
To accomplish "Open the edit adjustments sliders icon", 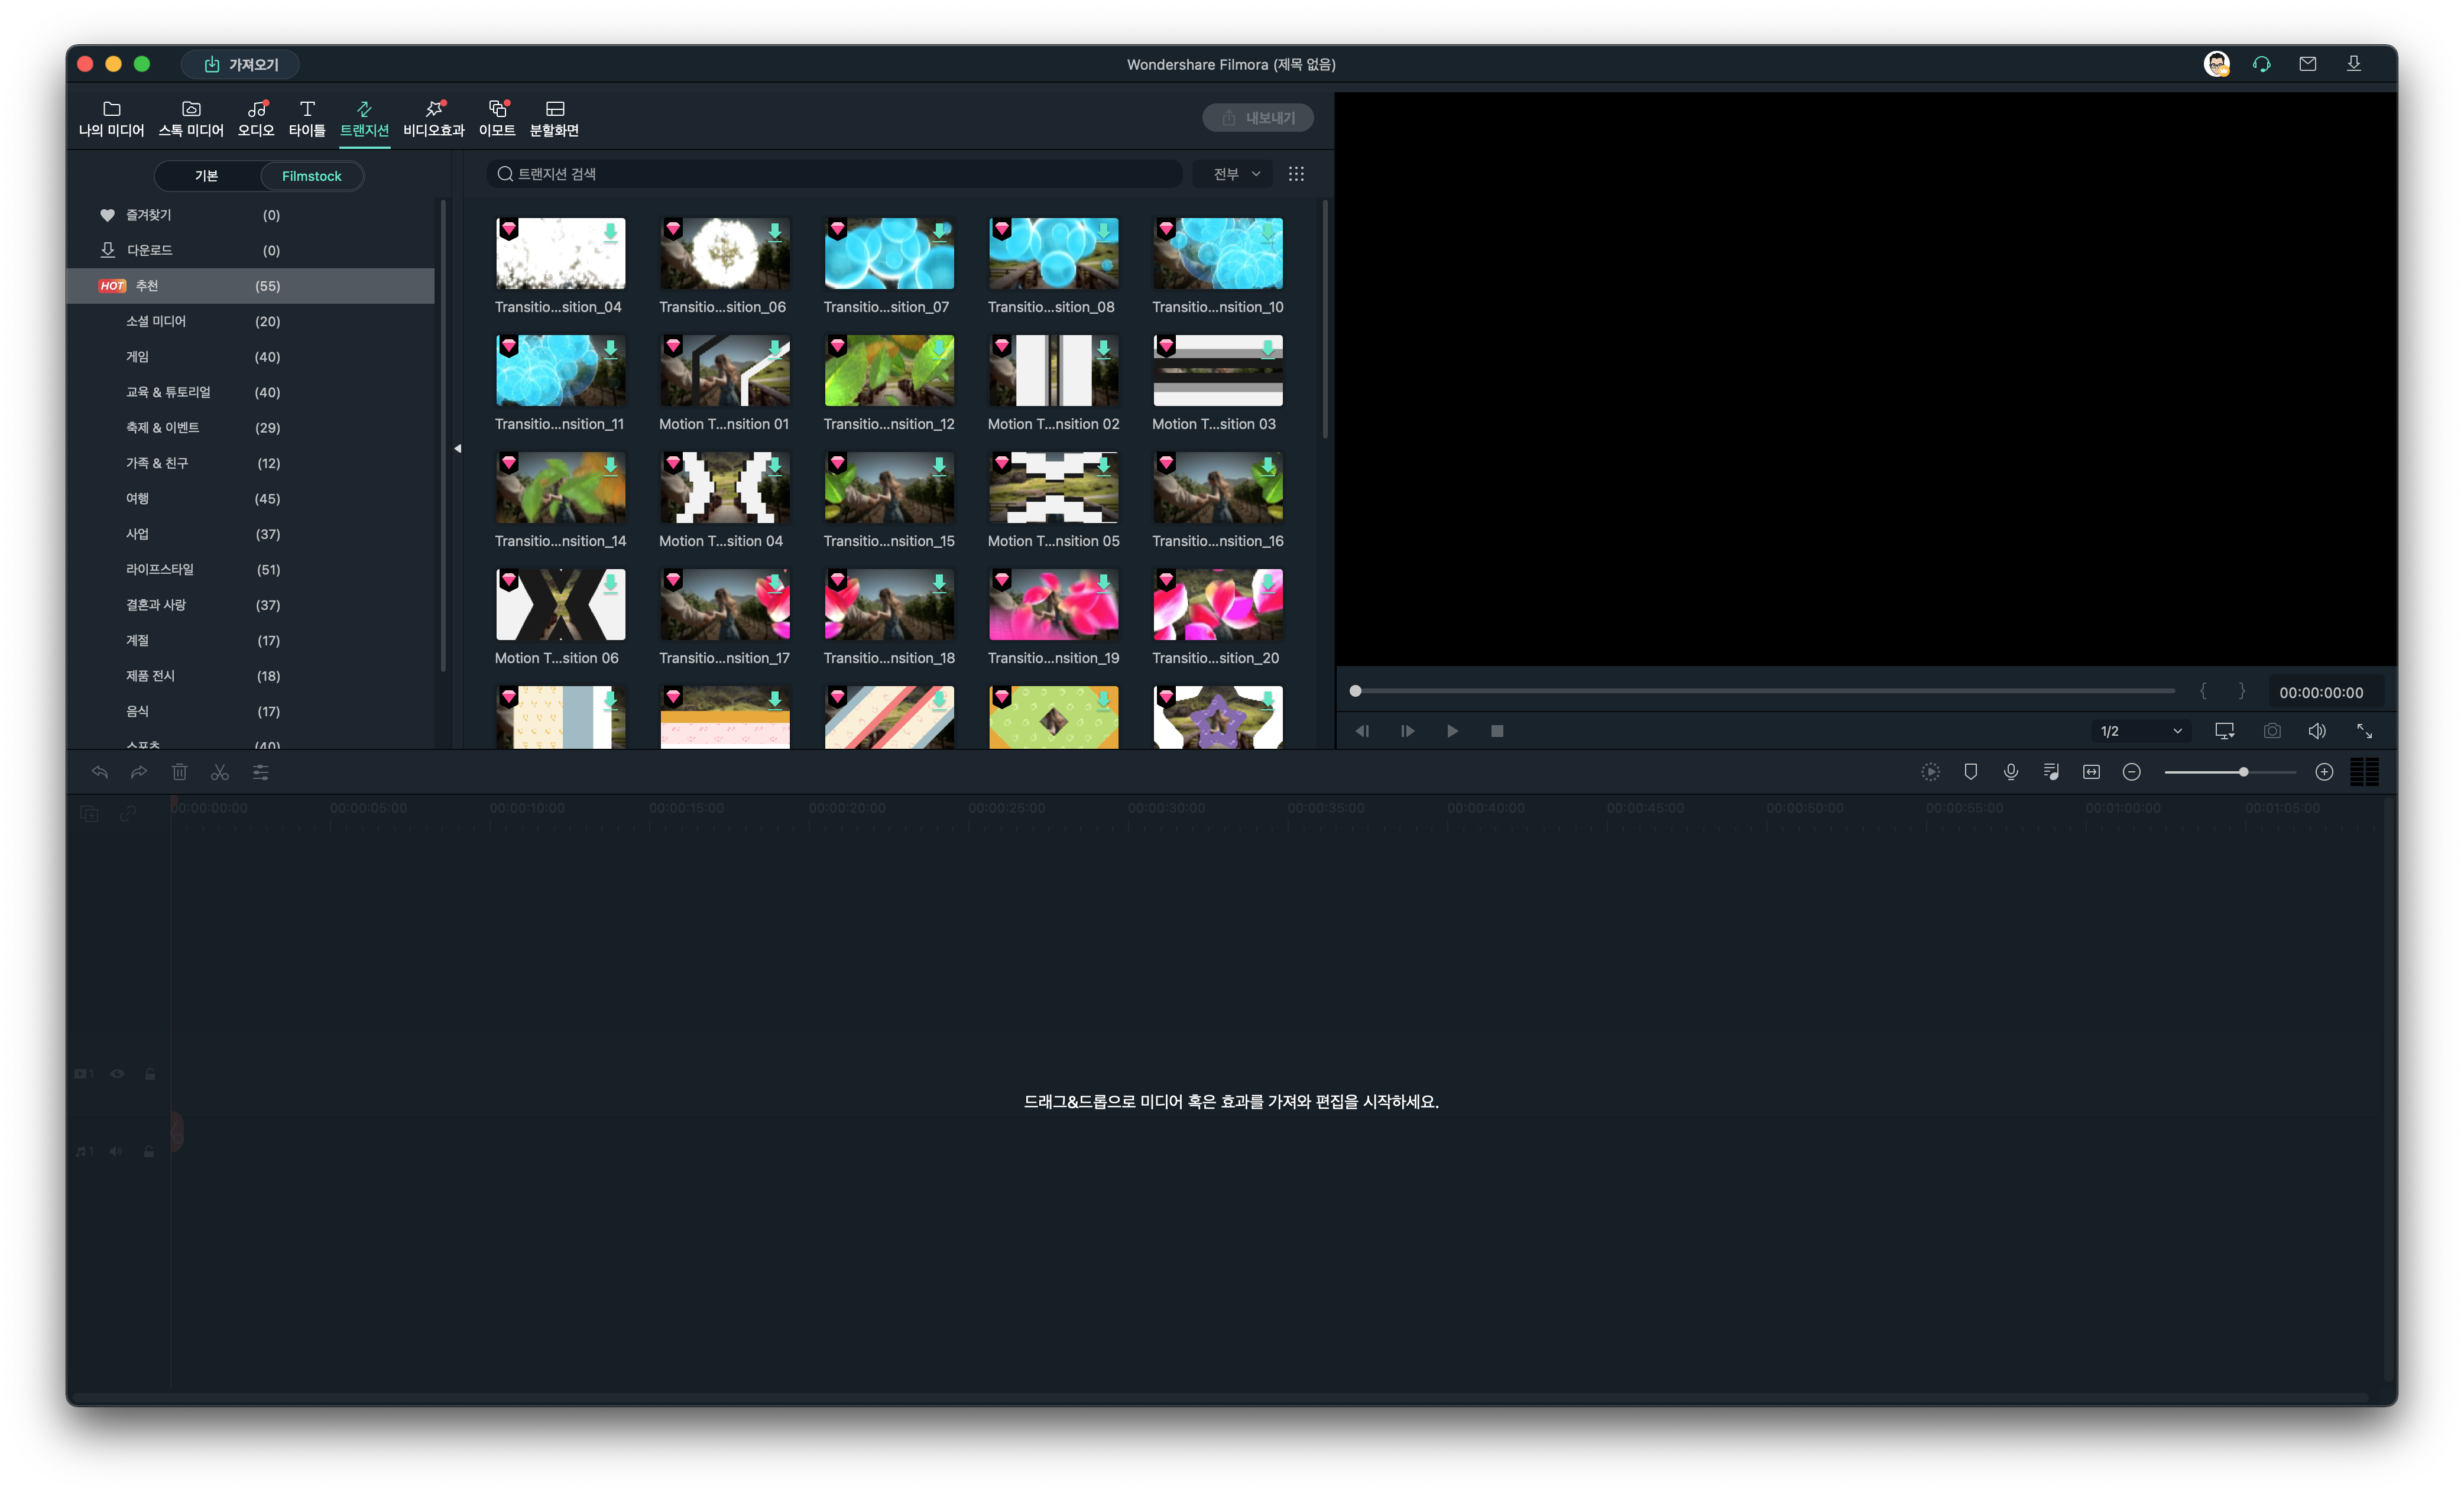I will pyautogui.click(x=260, y=772).
